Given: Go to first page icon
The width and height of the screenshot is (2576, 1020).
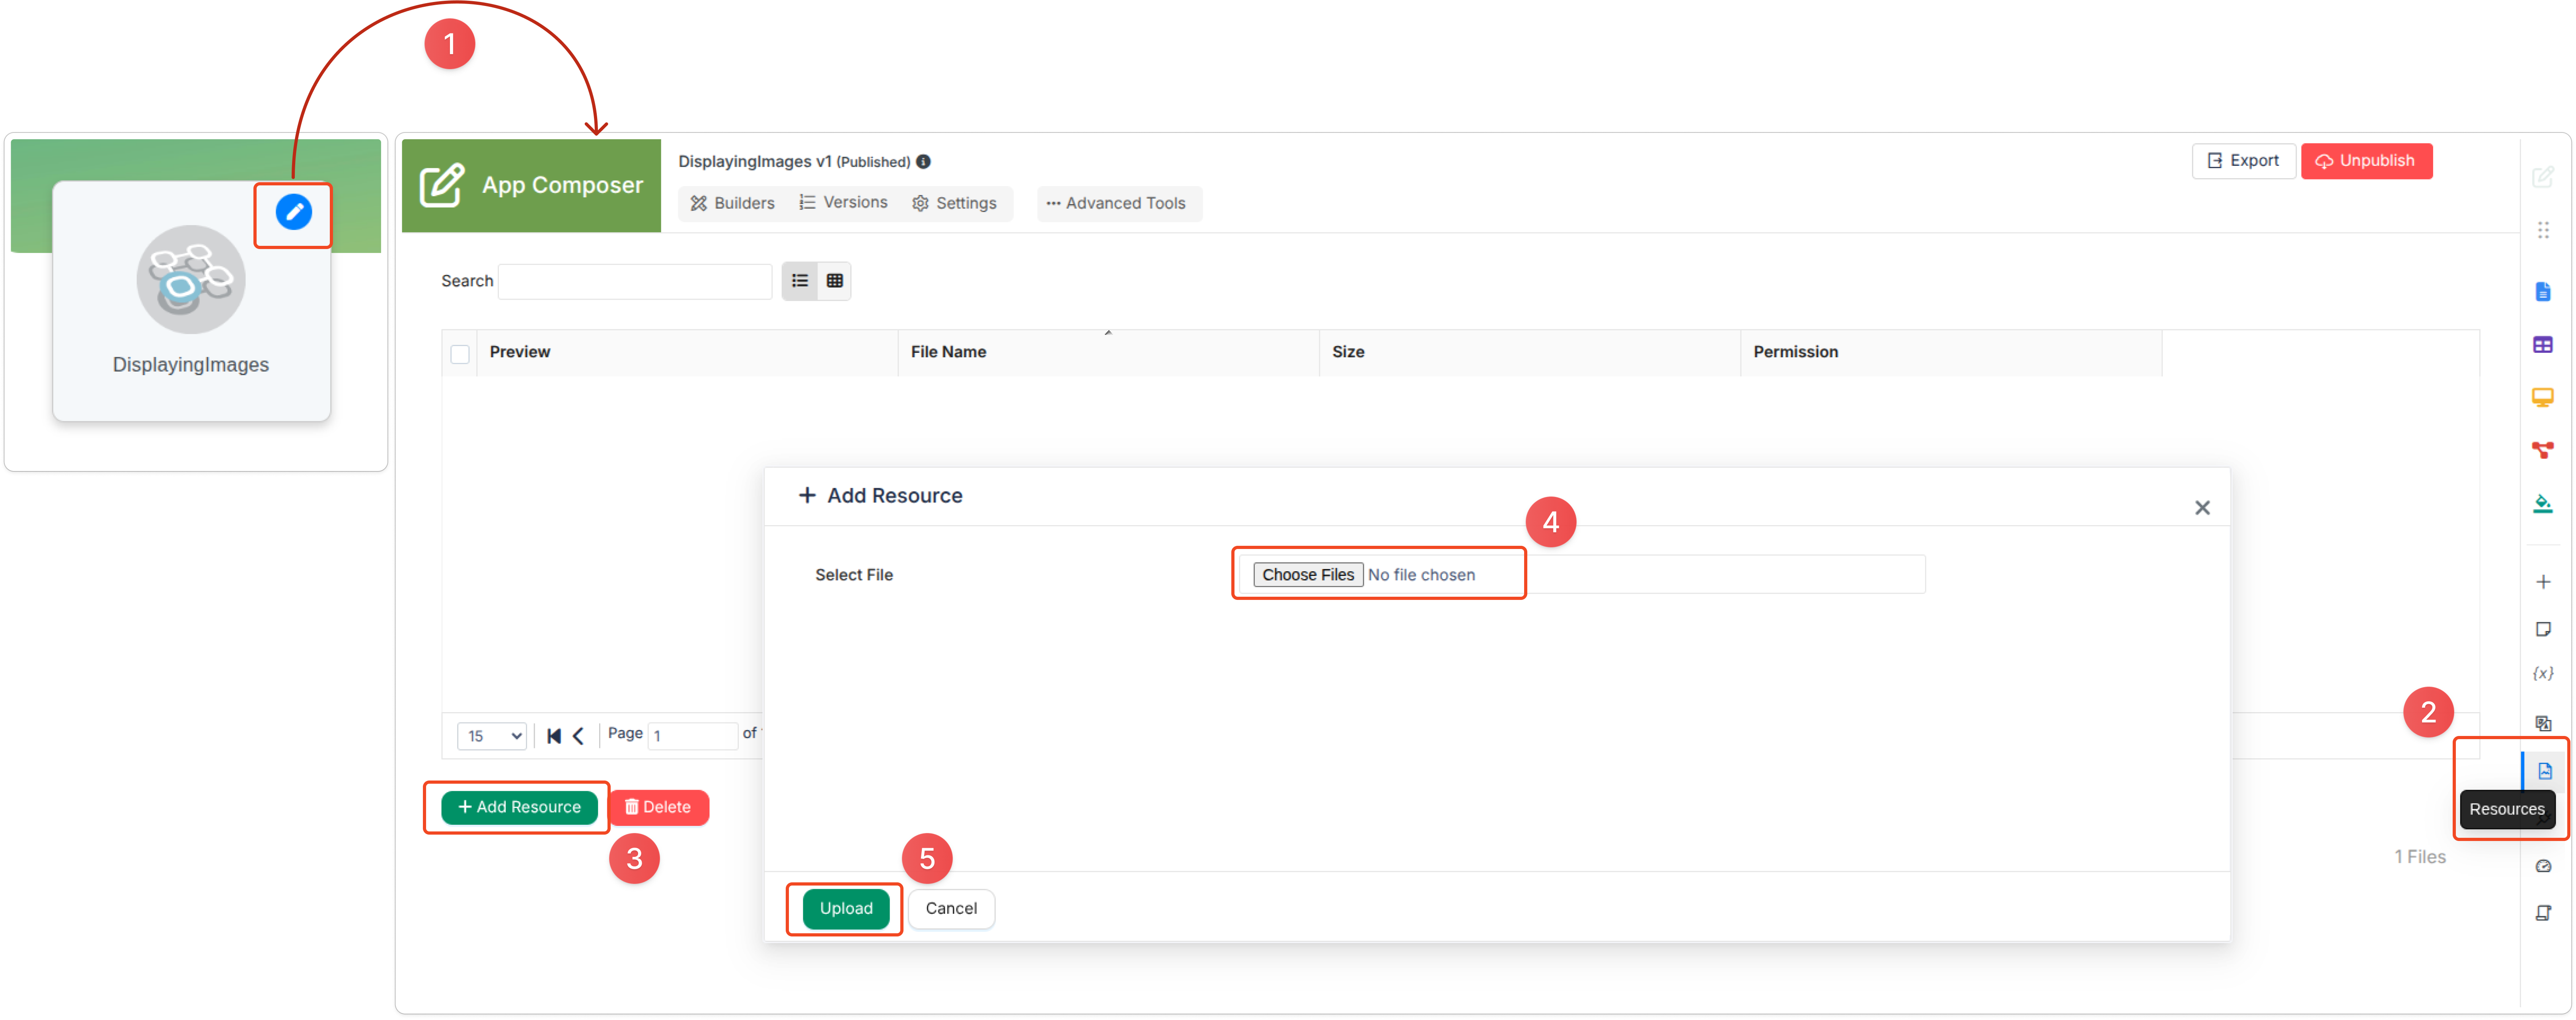Looking at the screenshot, I should click(554, 736).
